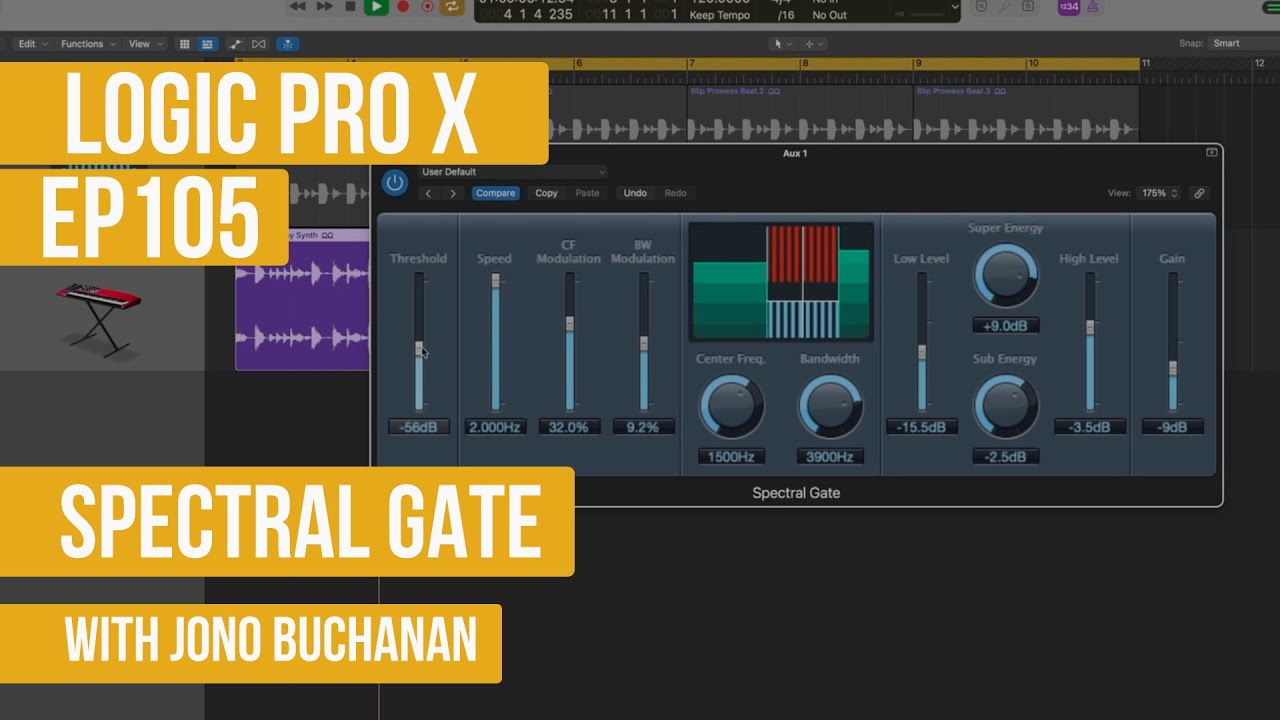Image resolution: width=1280 pixels, height=720 pixels.
Task: Click the 2.000Hz speed value field
Action: coord(495,427)
